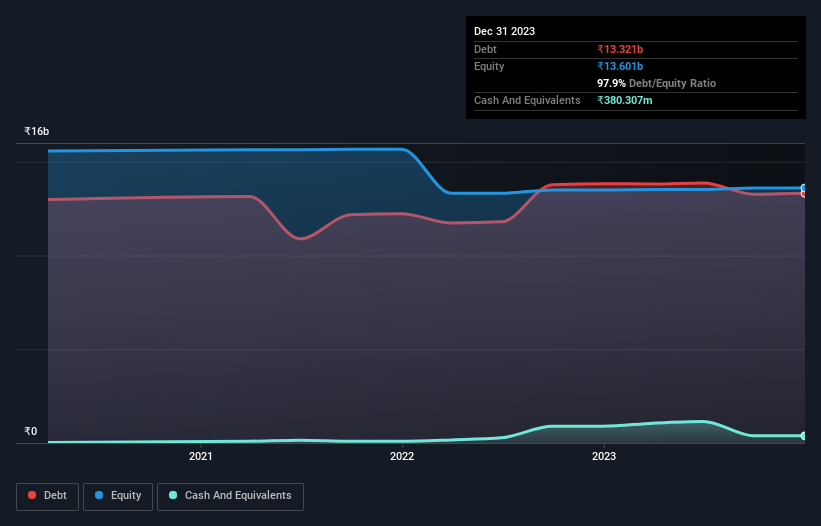Click the Cash And Equivalents tooltip label

527,100
